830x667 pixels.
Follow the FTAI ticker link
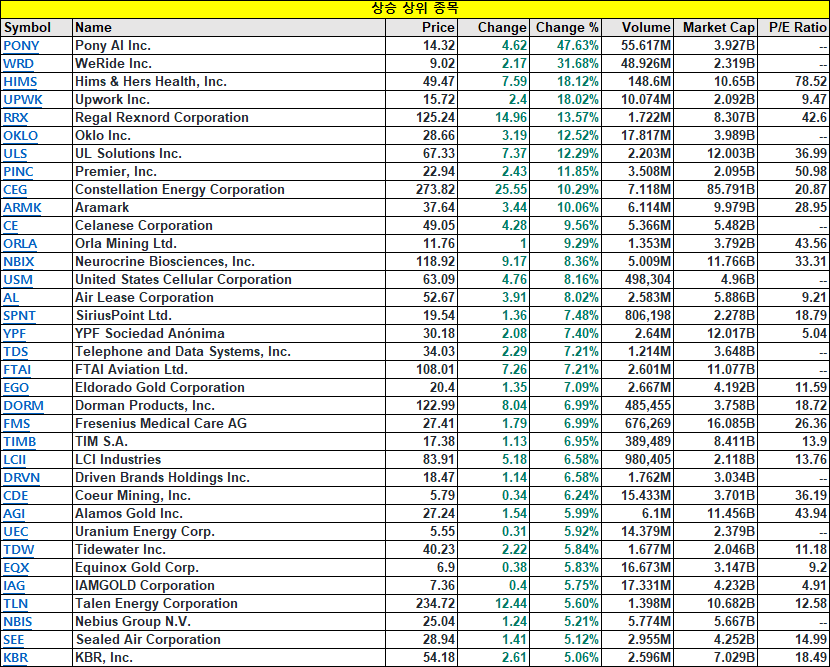17,370
